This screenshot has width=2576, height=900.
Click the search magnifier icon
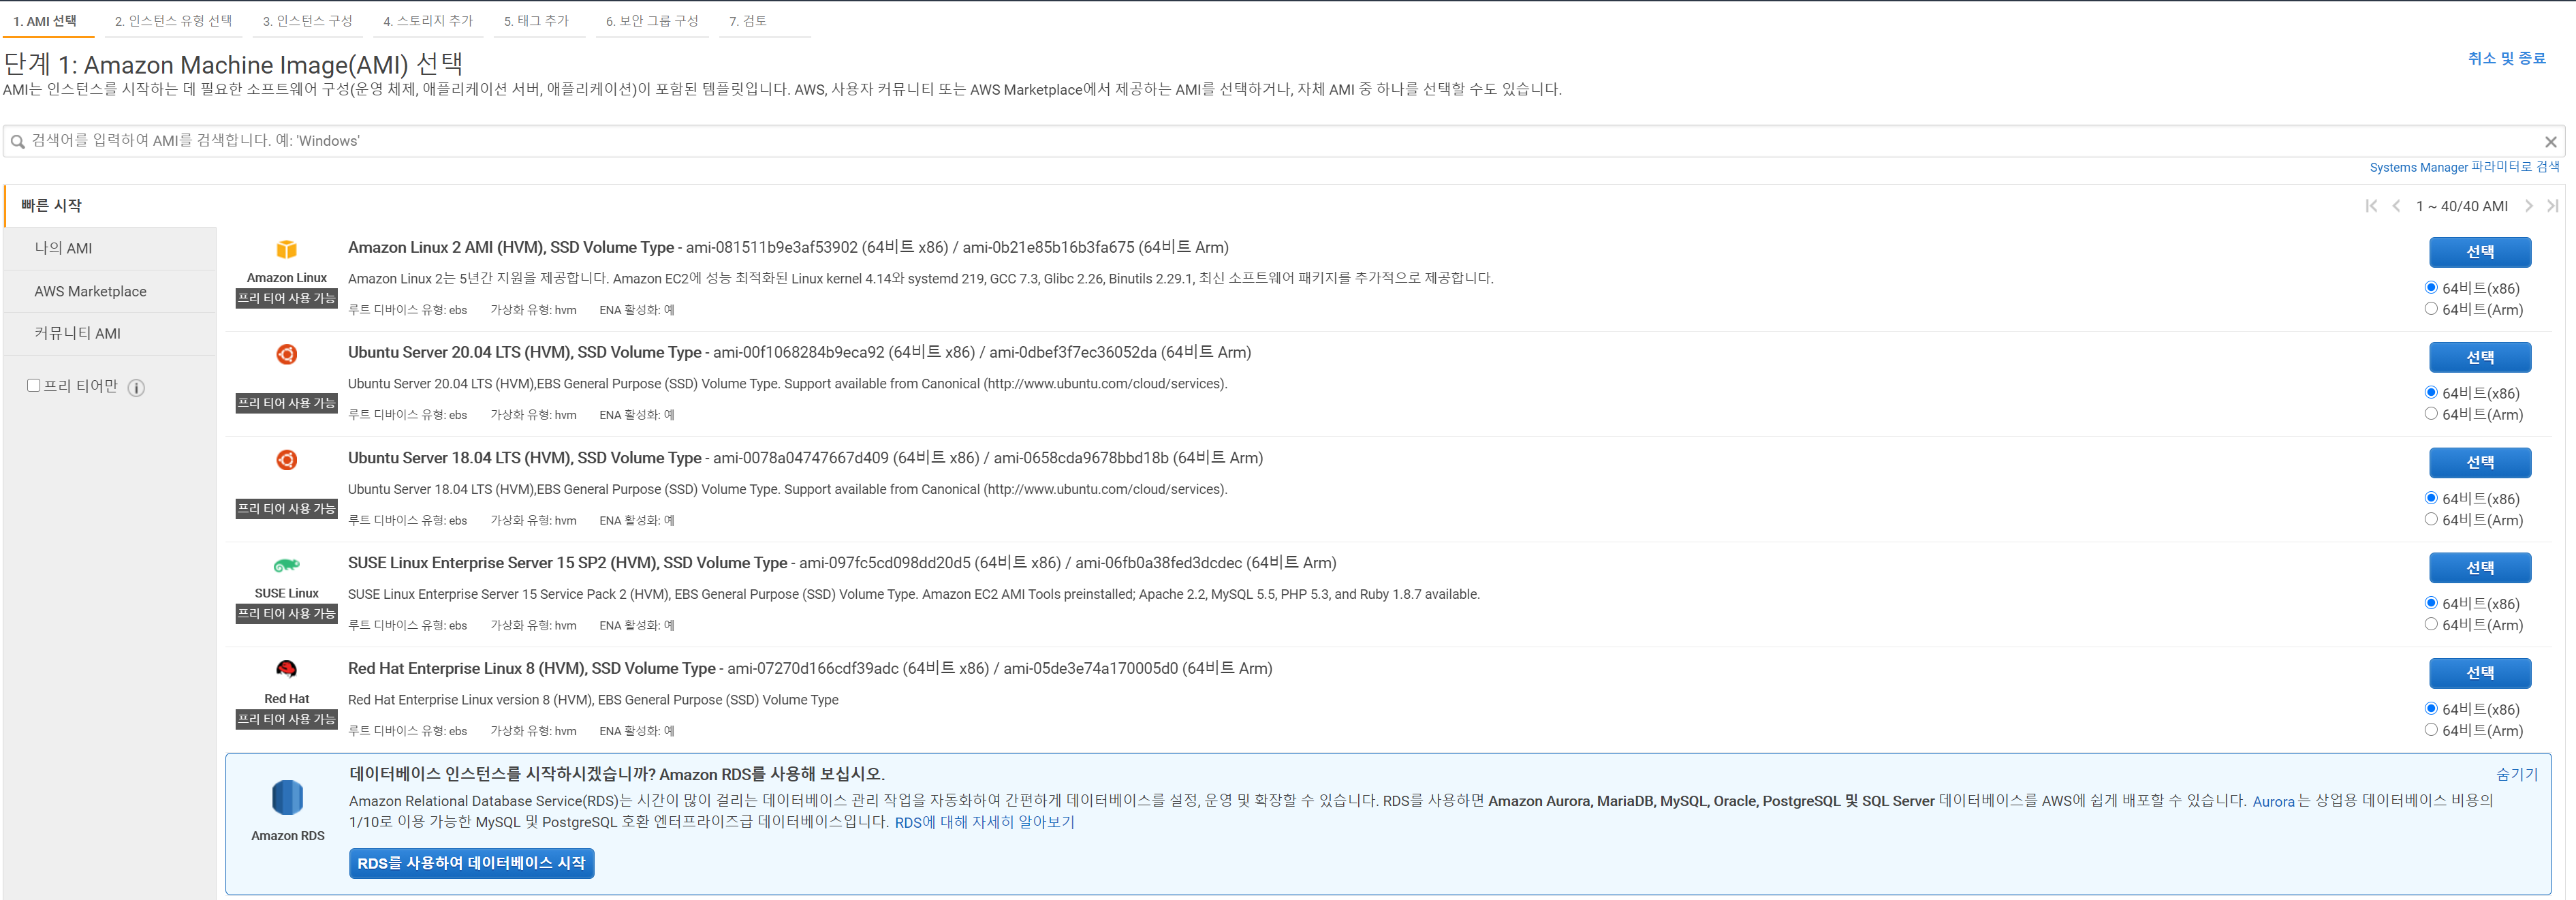pyautogui.click(x=17, y=142)
